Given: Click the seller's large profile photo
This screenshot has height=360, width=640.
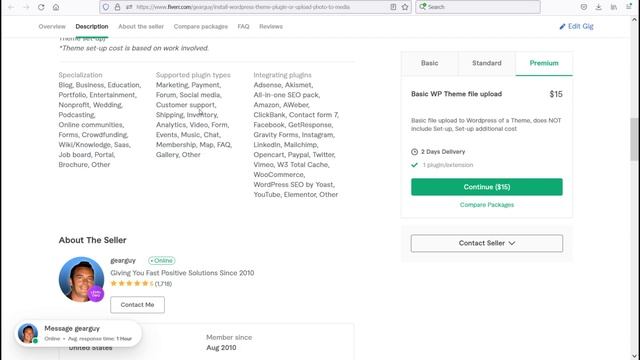Looking at the screenshot, I should point(81,279).
